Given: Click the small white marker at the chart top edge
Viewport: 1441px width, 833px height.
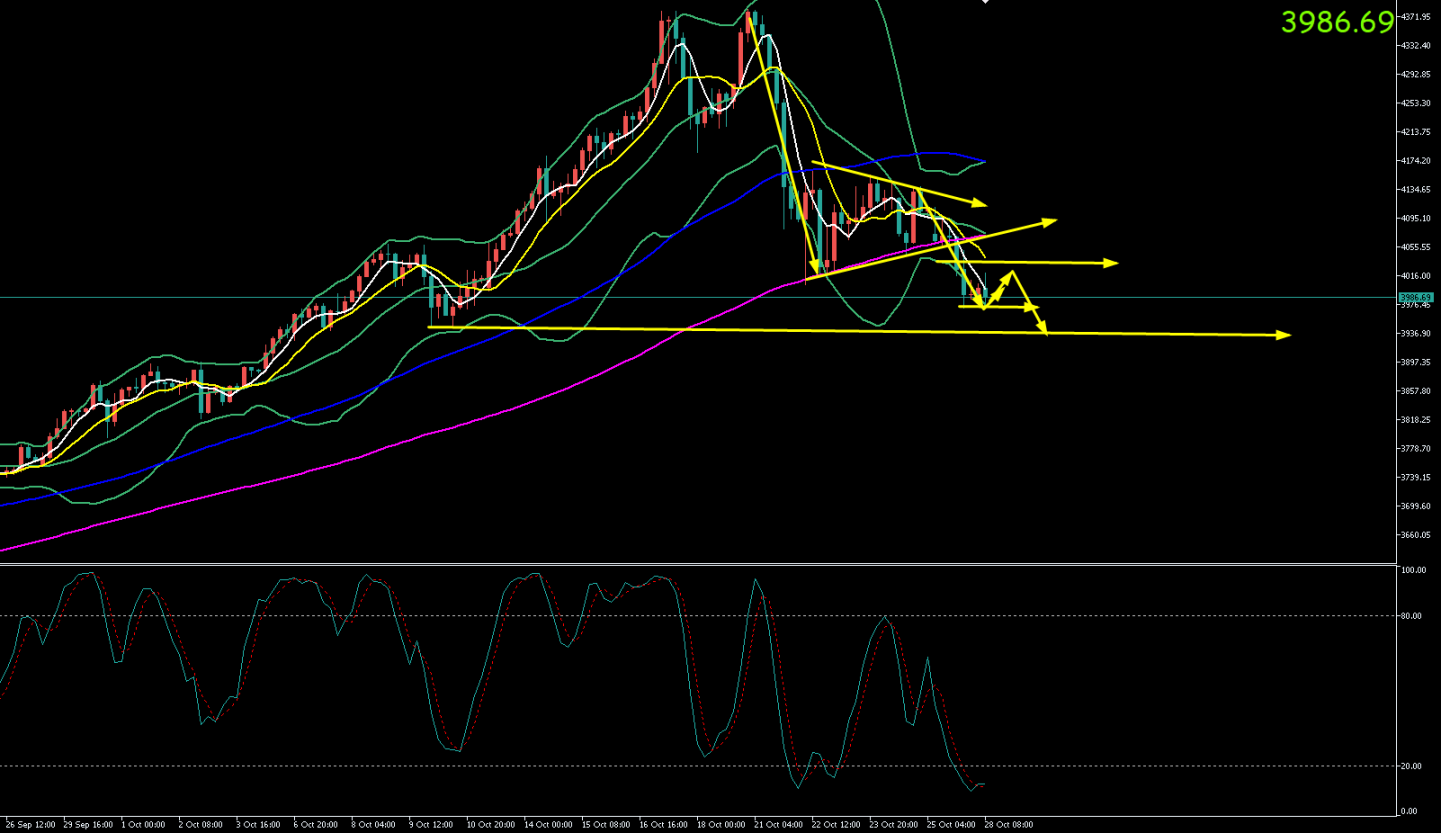Looking at the screenshot, I should tap(985, 2).
